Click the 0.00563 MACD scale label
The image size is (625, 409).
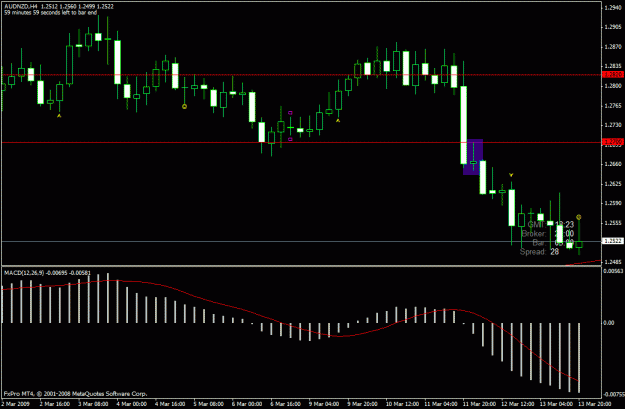613,271
